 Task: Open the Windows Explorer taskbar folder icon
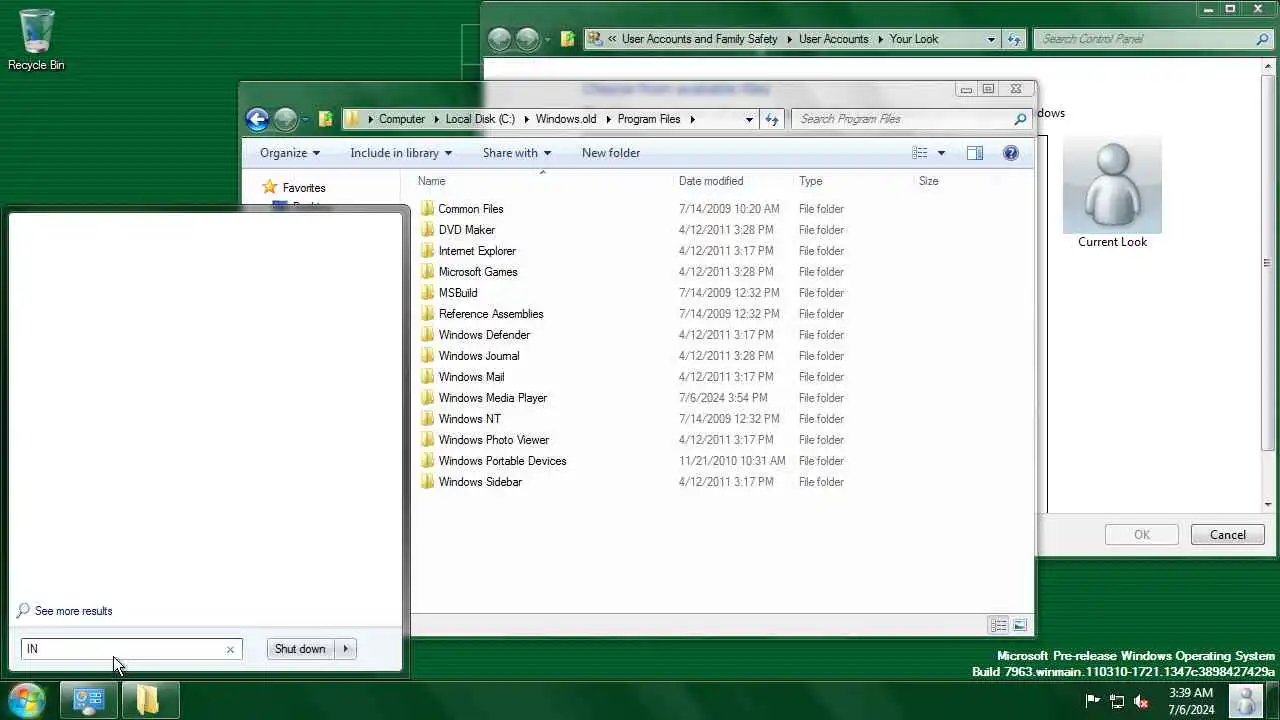[x=149, y=700]
